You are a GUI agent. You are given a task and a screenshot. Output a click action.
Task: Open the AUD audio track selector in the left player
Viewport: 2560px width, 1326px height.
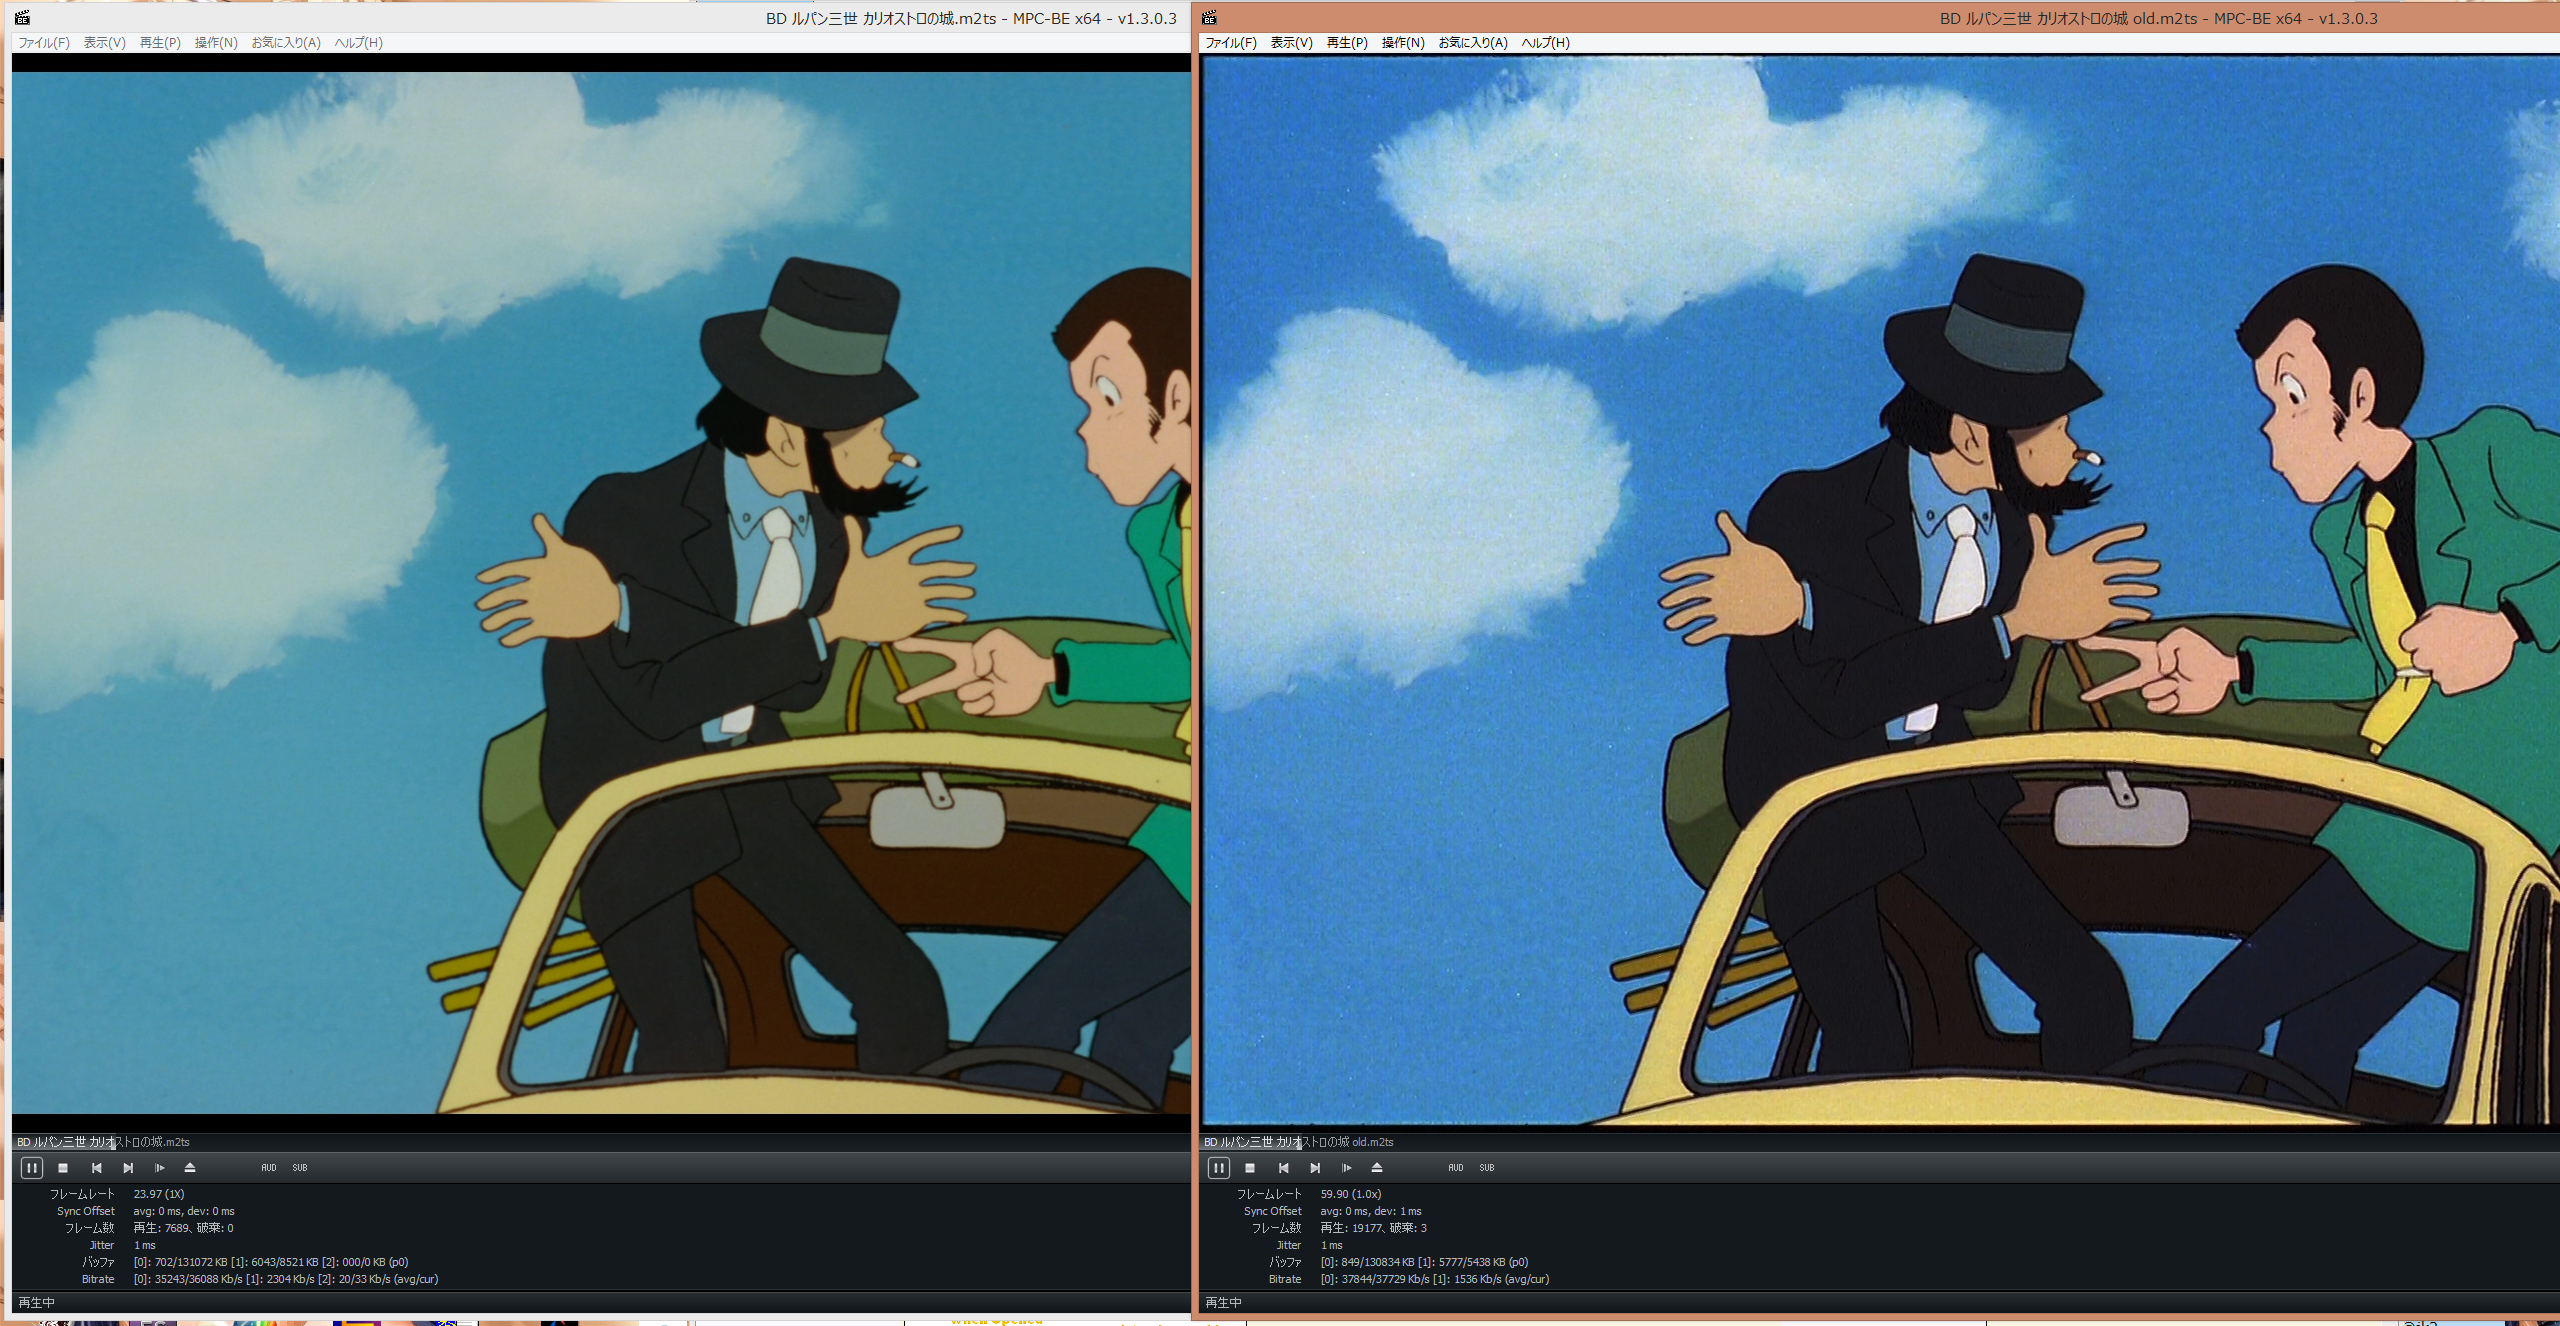point(268,1167)
